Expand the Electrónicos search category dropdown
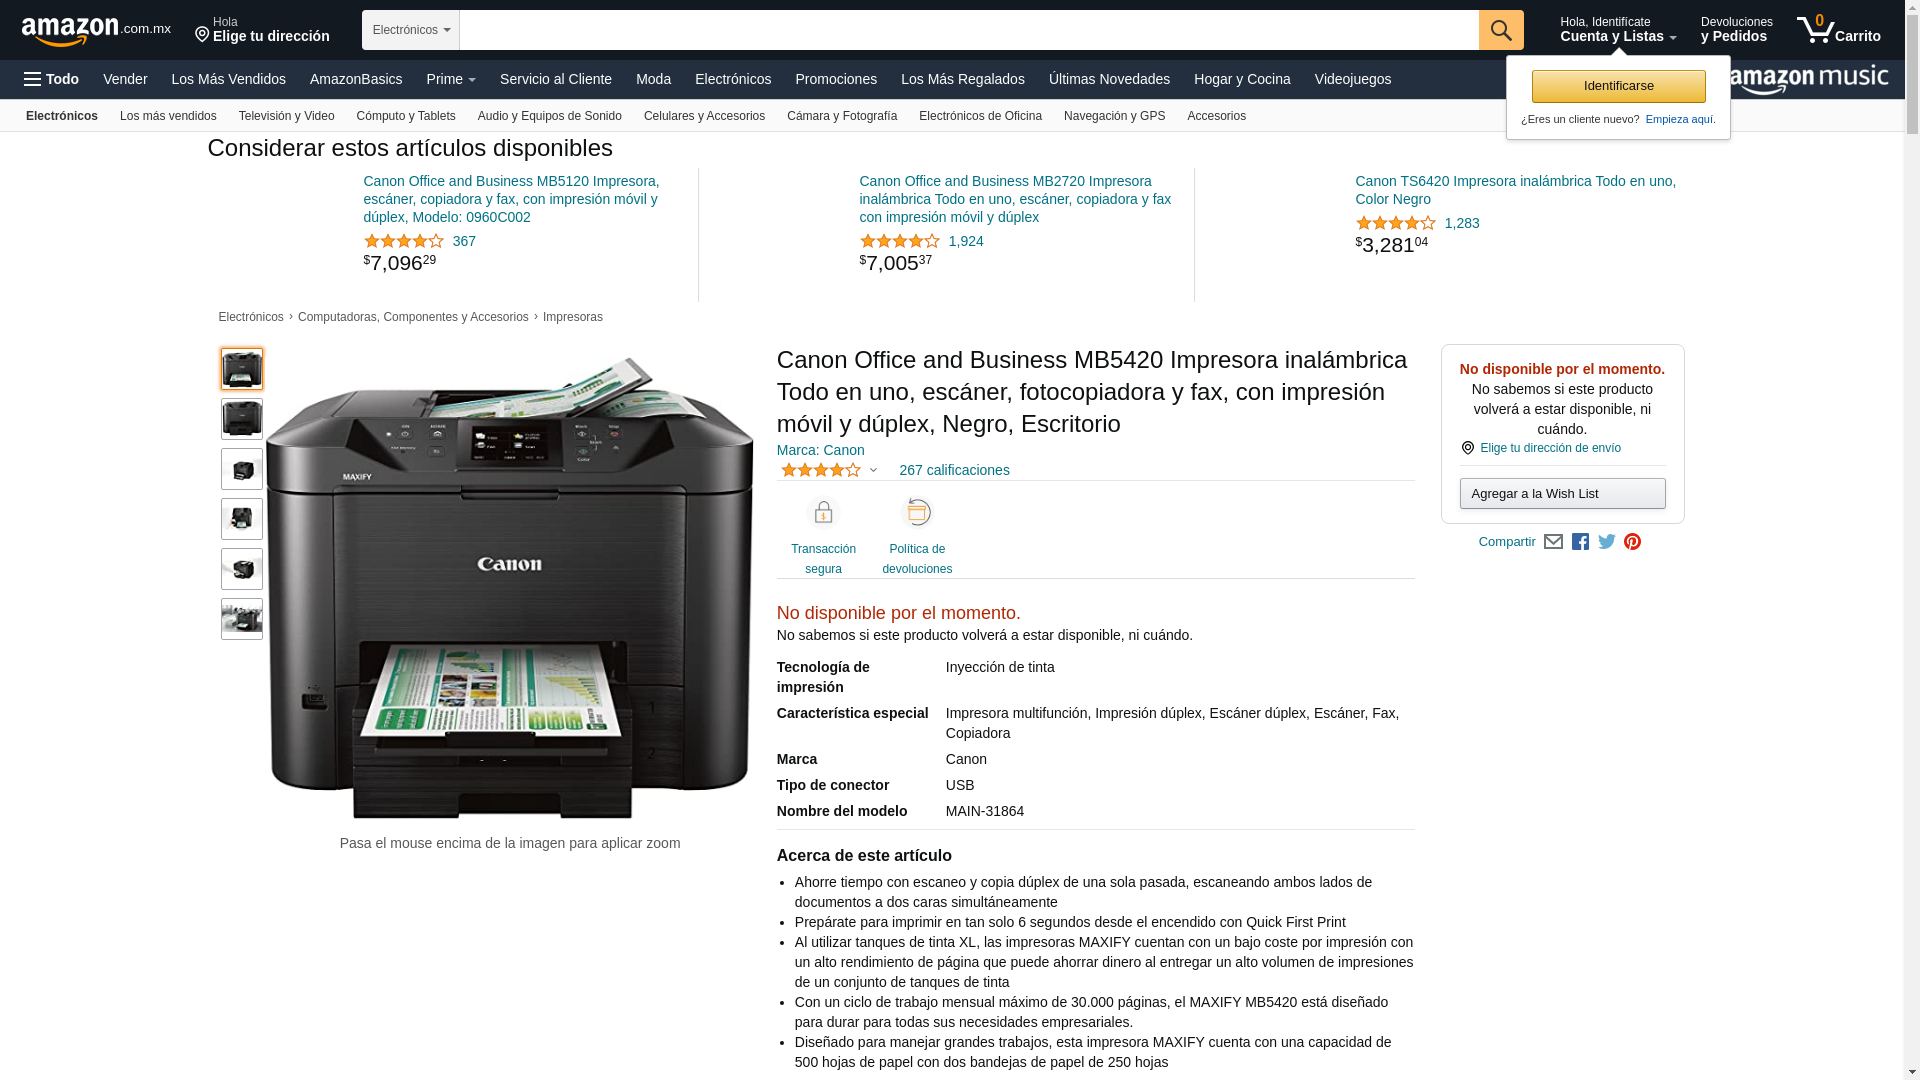The width and height of the screenshot is (1920, 1080). click(411, 30)
